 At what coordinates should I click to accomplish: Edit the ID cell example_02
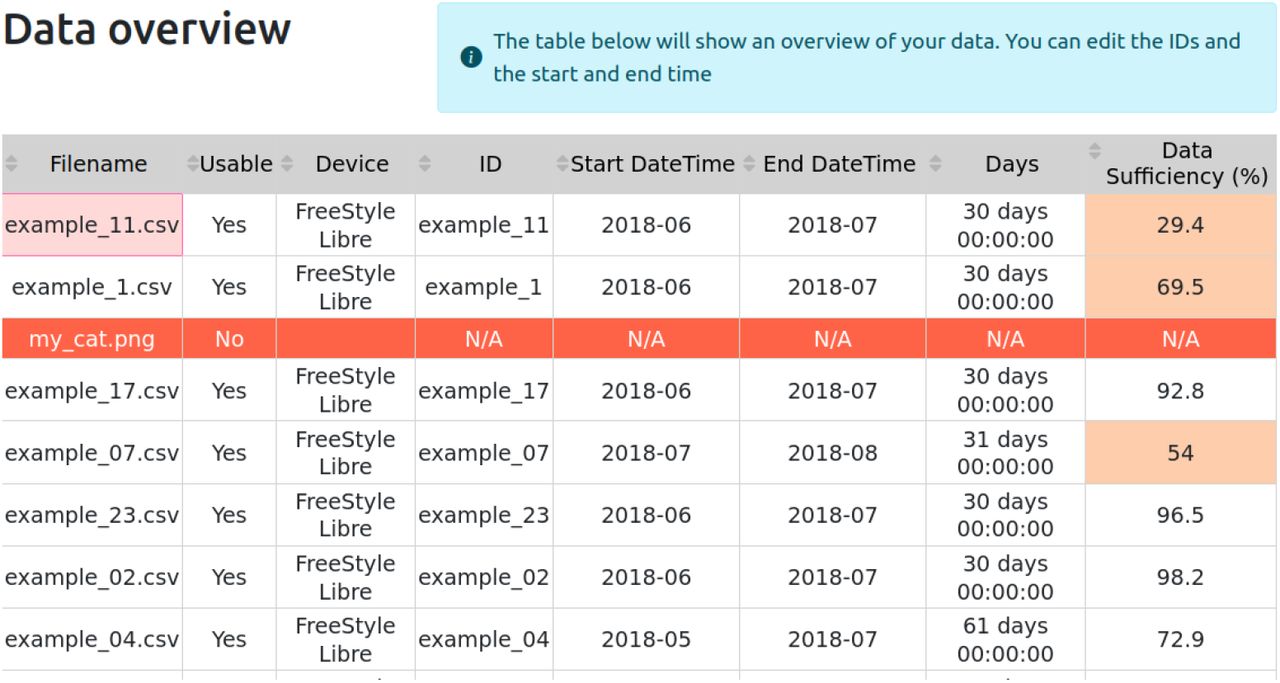click(484, 577)
